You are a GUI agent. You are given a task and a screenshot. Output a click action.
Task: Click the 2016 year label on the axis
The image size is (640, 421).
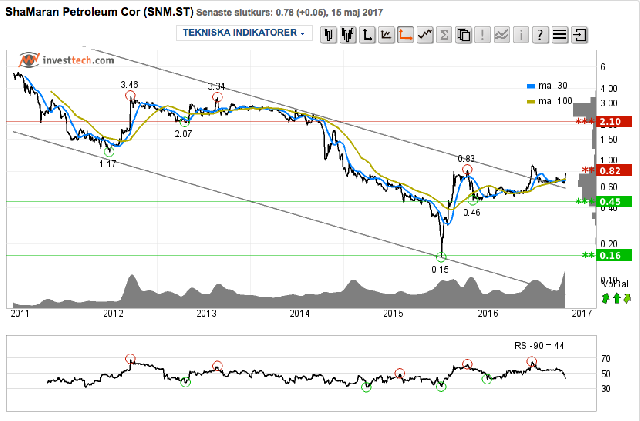[x=488, y=314]
